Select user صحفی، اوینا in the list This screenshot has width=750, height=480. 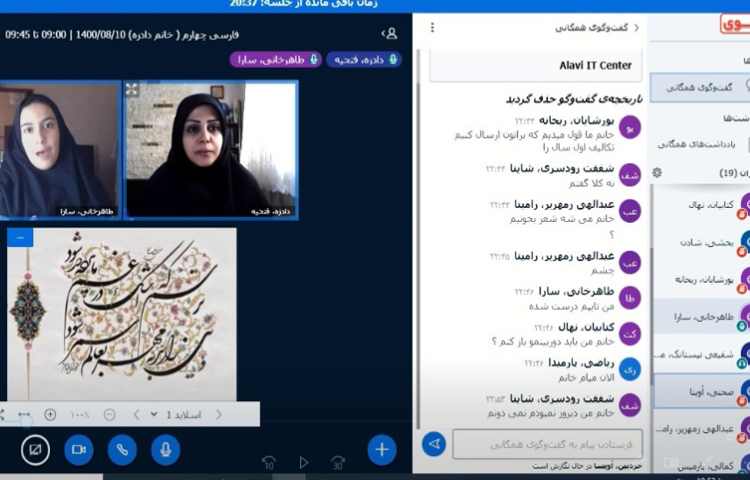point(701,392)
